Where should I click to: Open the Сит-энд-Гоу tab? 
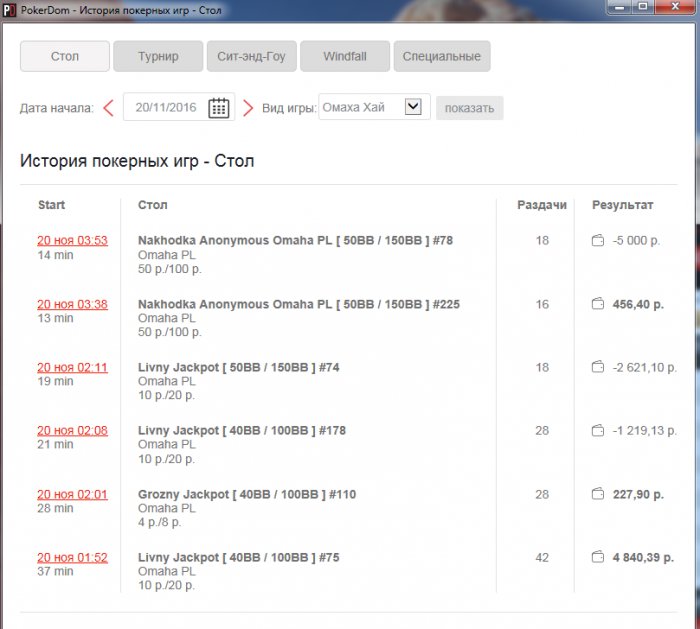coord(251,56)
